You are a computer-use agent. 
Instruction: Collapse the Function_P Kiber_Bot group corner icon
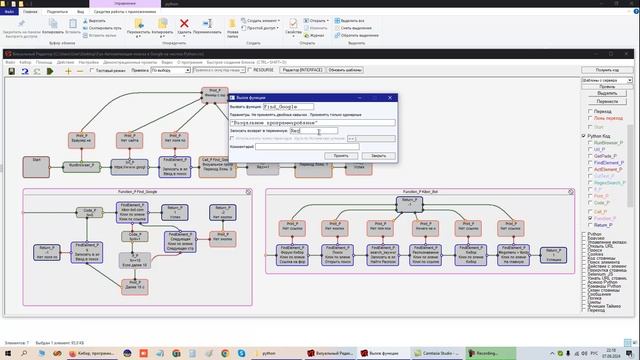click(571, 191)
